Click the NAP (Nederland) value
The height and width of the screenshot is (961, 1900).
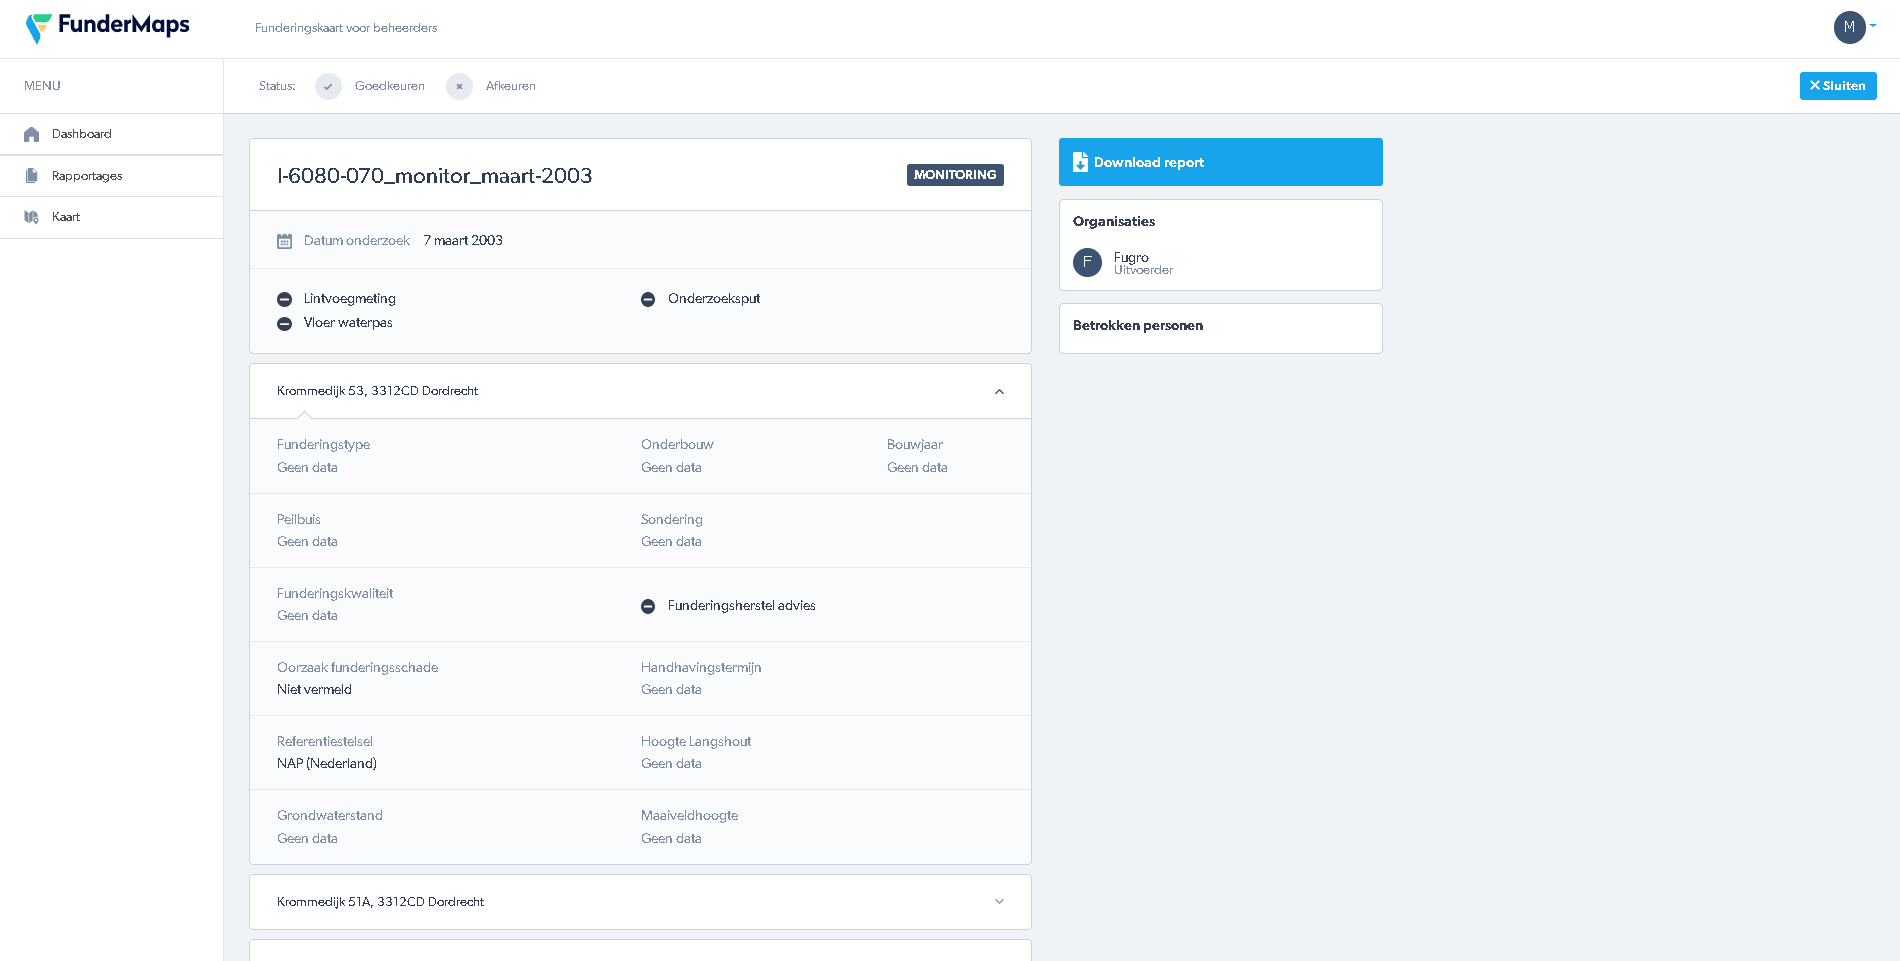327,763
